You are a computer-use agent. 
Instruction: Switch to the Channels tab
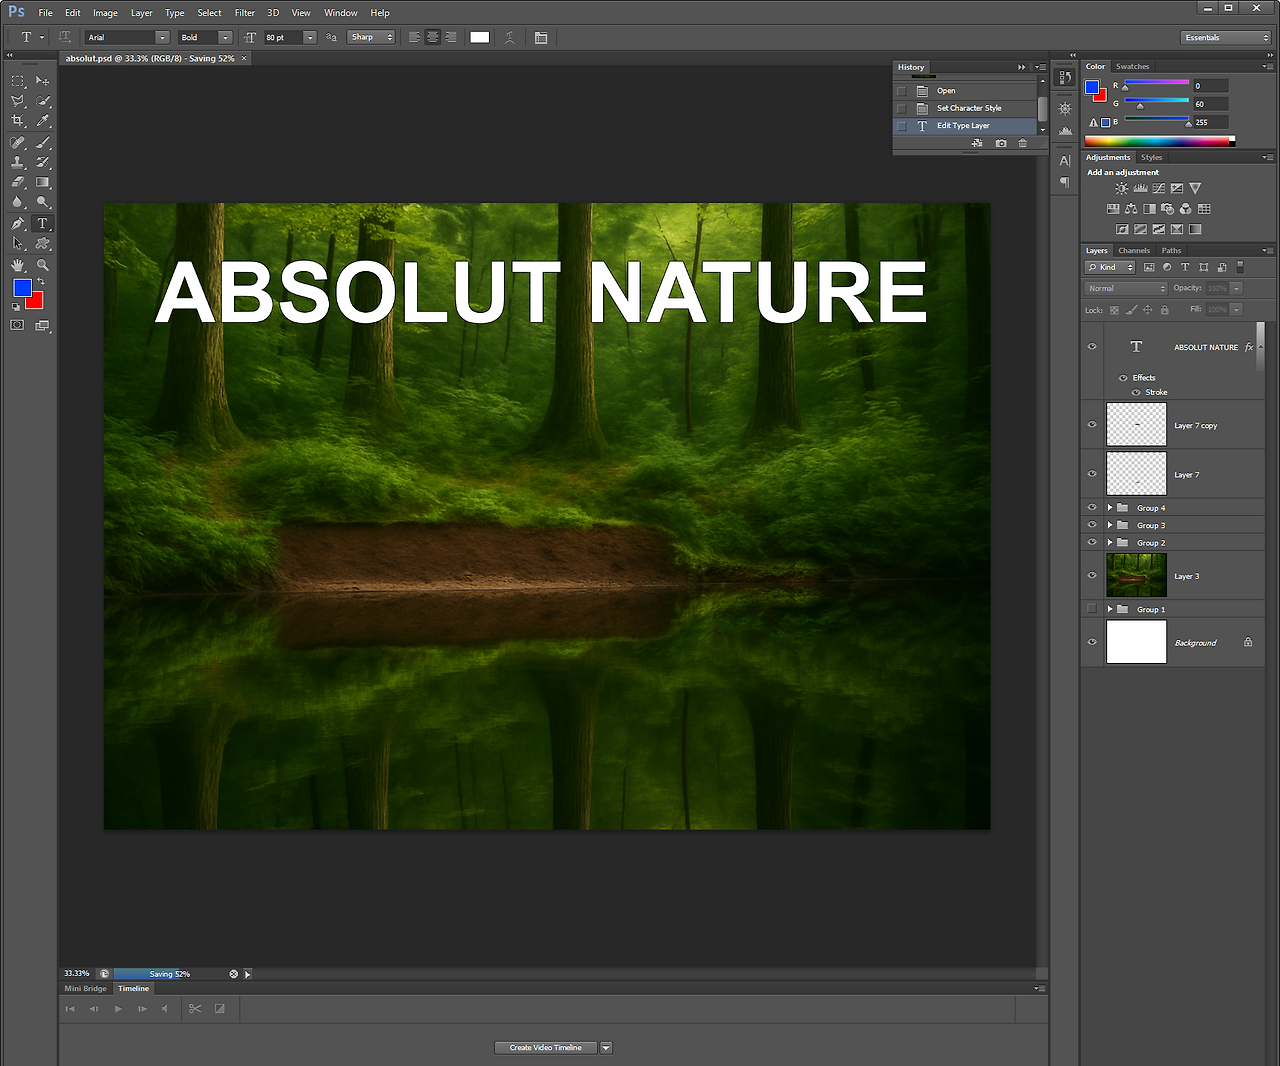(1134, 251)
